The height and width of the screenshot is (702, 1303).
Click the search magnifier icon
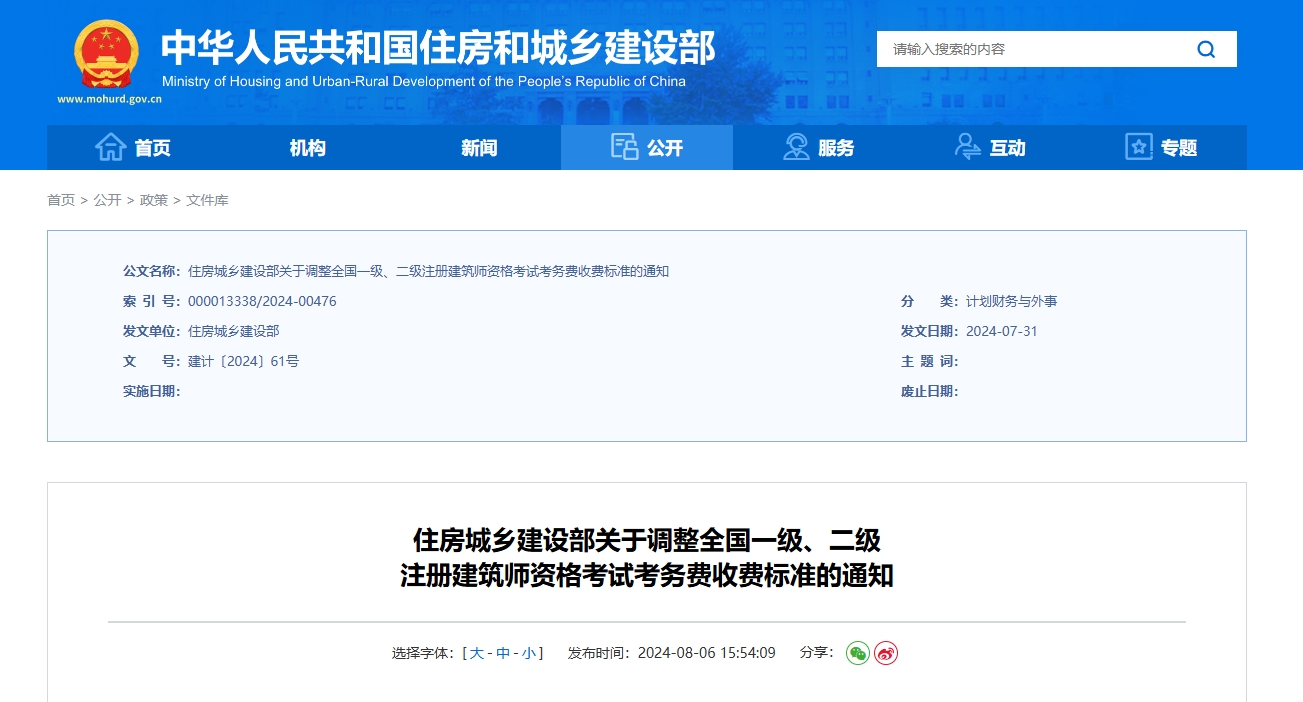pos(1206,49)
